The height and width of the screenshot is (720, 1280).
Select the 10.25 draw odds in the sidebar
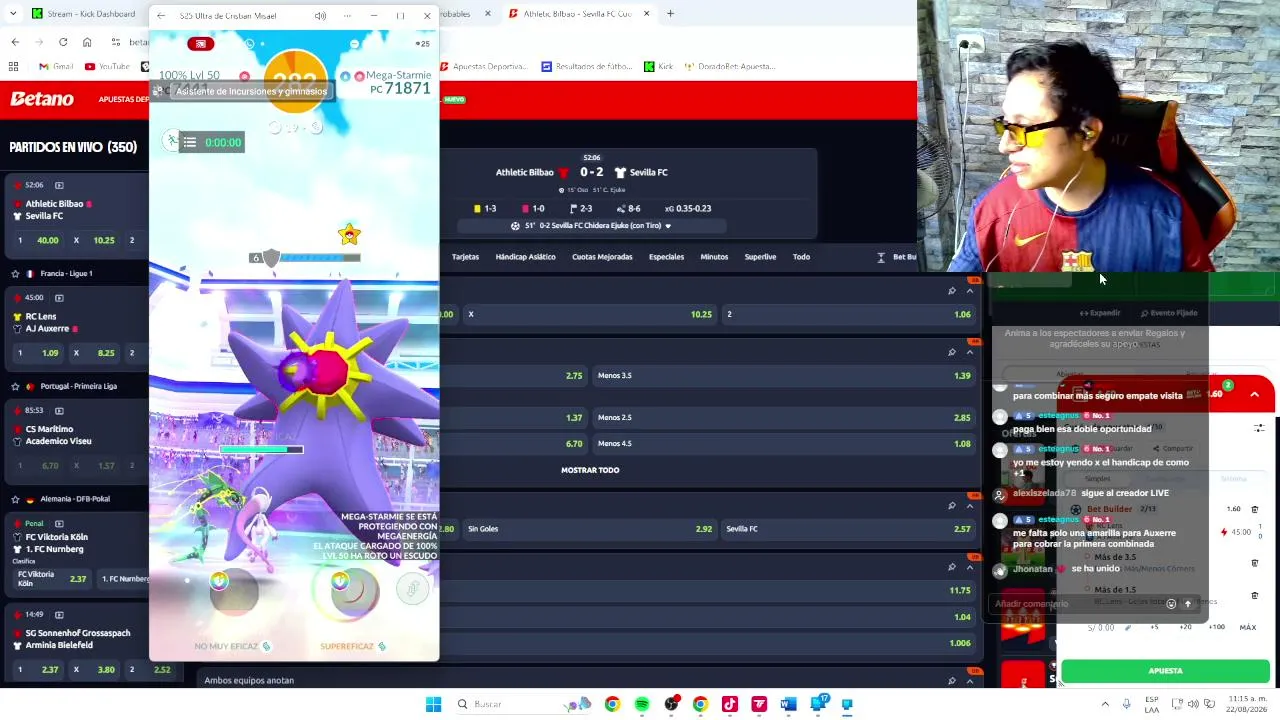(x=94, y=240)
